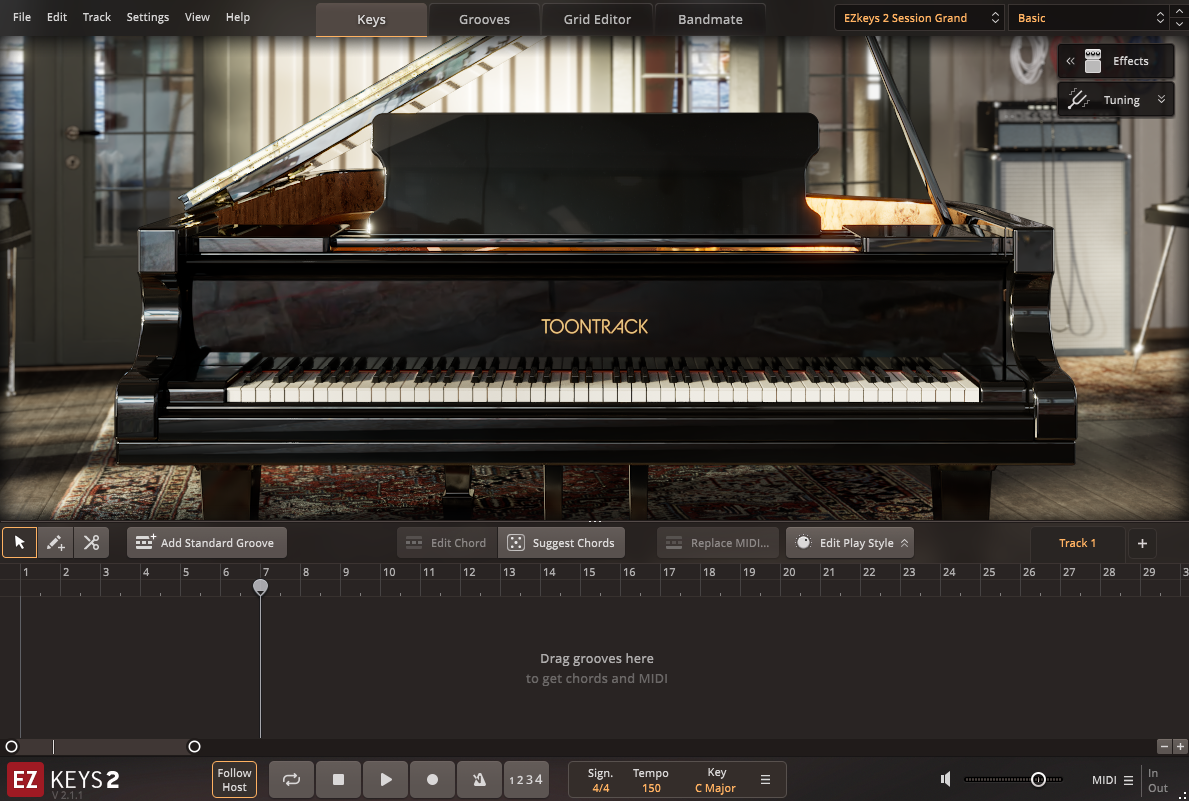Click the playhead marker at bar 7
The width and height of the screenshot is (1189, 801).
(260, 587)
